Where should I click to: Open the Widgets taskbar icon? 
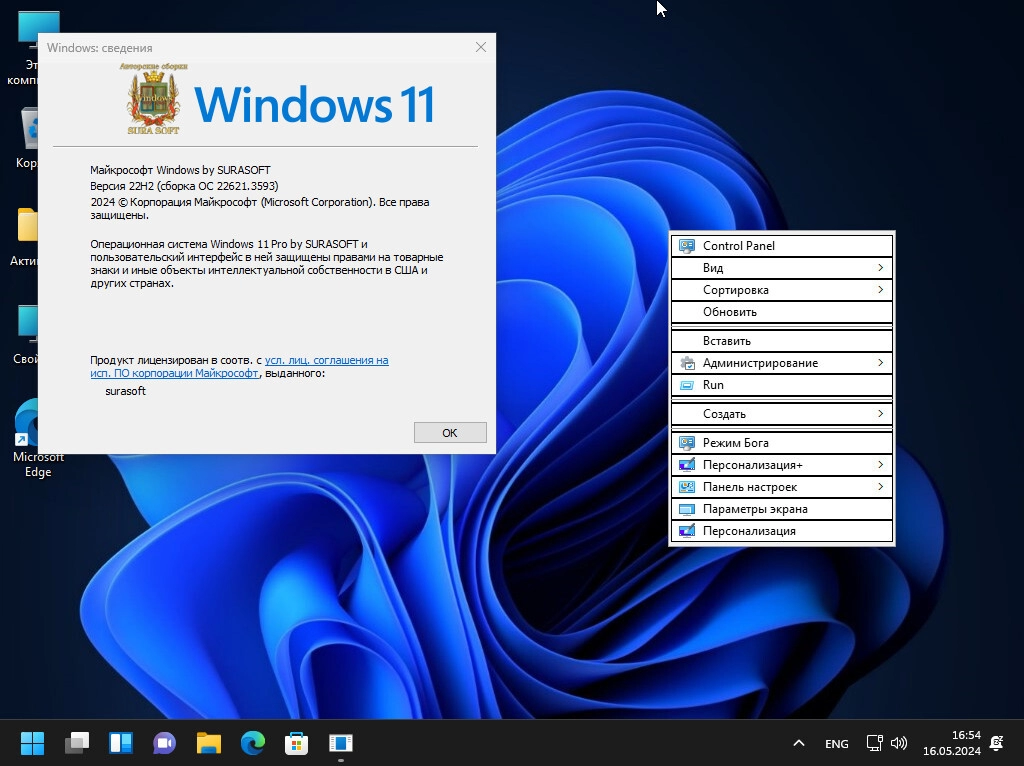121,743
